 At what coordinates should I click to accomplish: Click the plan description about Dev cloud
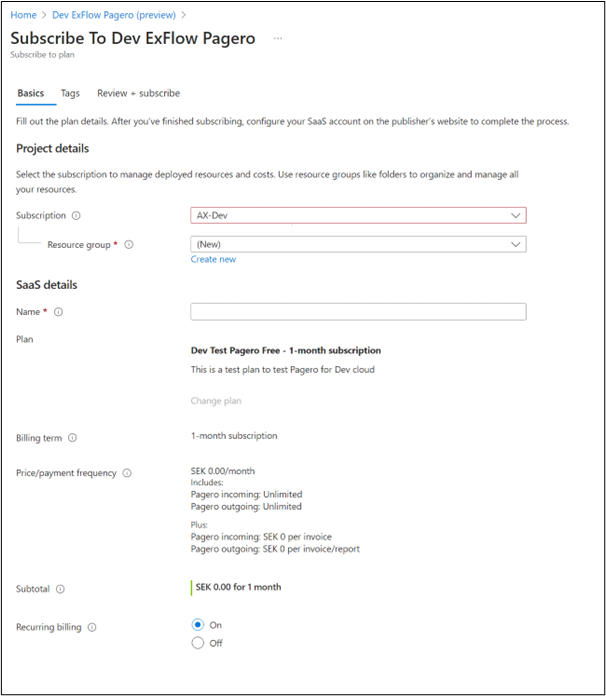(283, 369)
